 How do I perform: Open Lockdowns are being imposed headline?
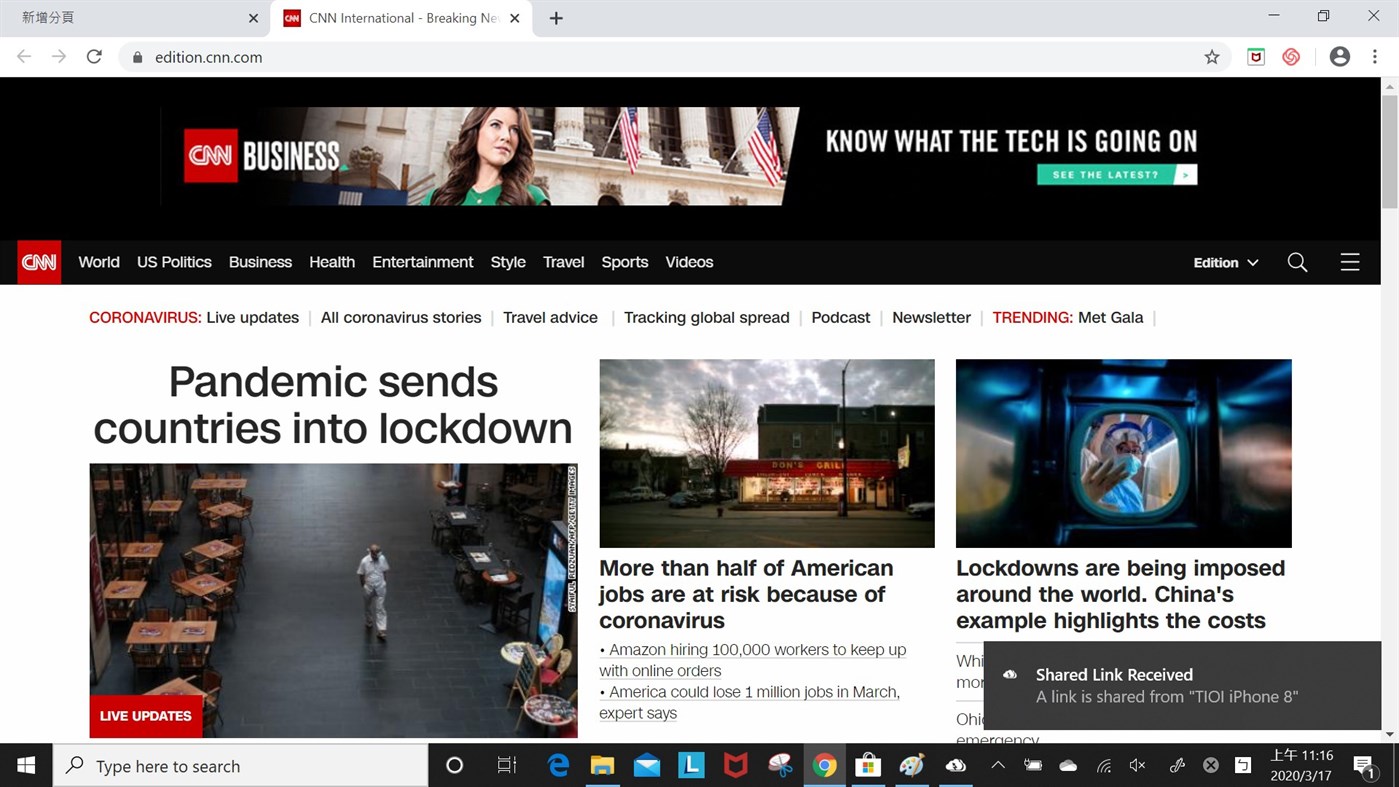coord(1120,594)
